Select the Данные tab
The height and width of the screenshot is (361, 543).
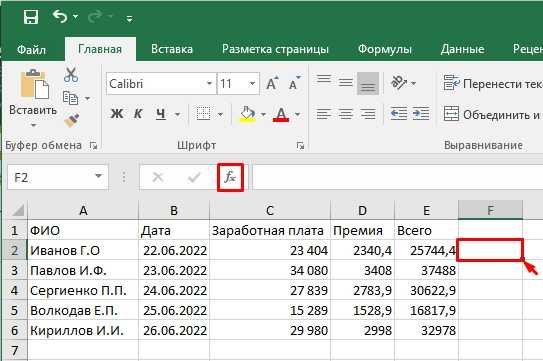click(462, 49)
